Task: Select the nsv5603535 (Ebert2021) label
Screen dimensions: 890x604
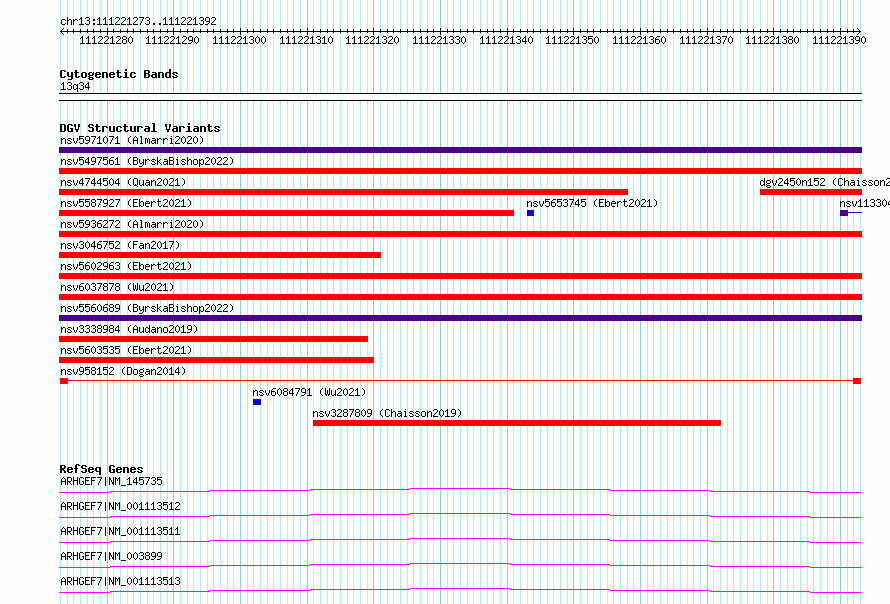Action: pyautogui.click(x=126, y=350)
